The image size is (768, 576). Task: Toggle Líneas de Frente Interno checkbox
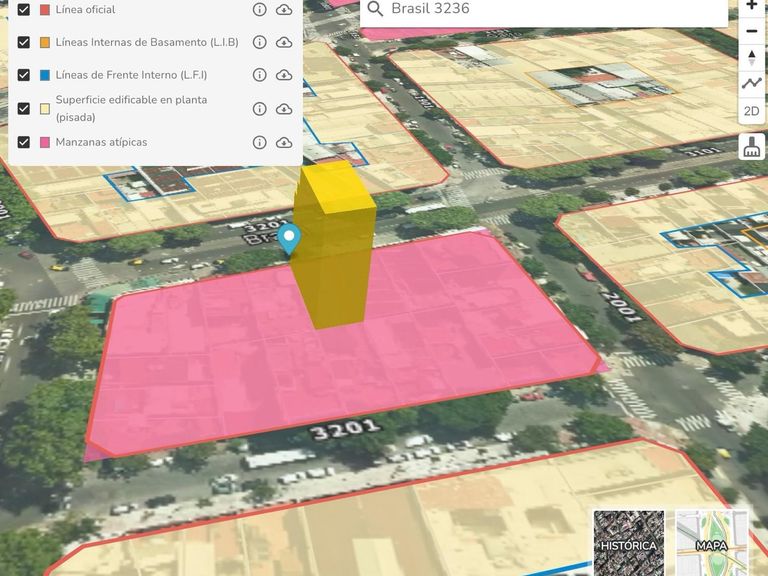click(24, 75)
